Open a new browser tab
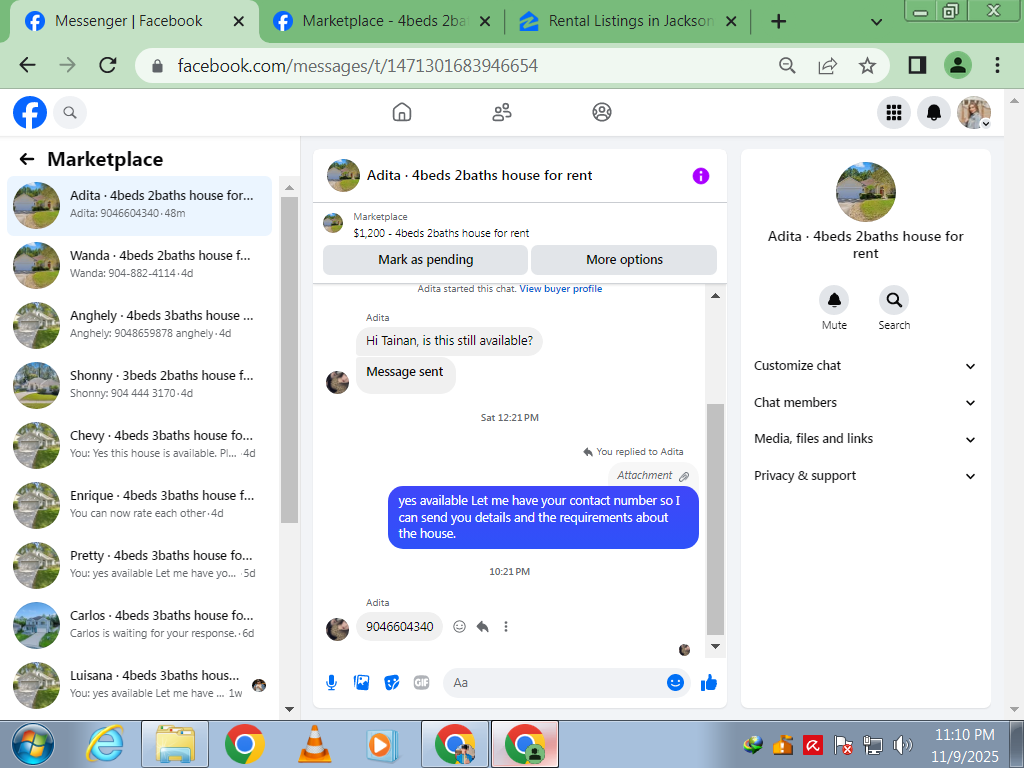 click(778, 22)
